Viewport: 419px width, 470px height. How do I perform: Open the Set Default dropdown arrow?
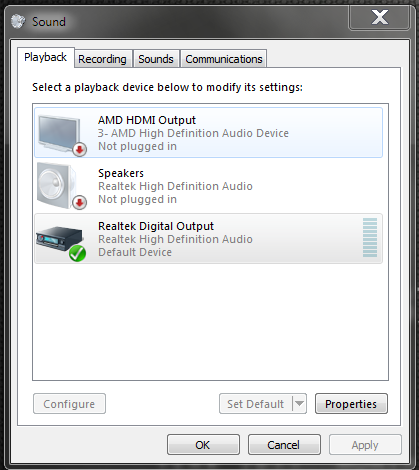coord(299,404)
